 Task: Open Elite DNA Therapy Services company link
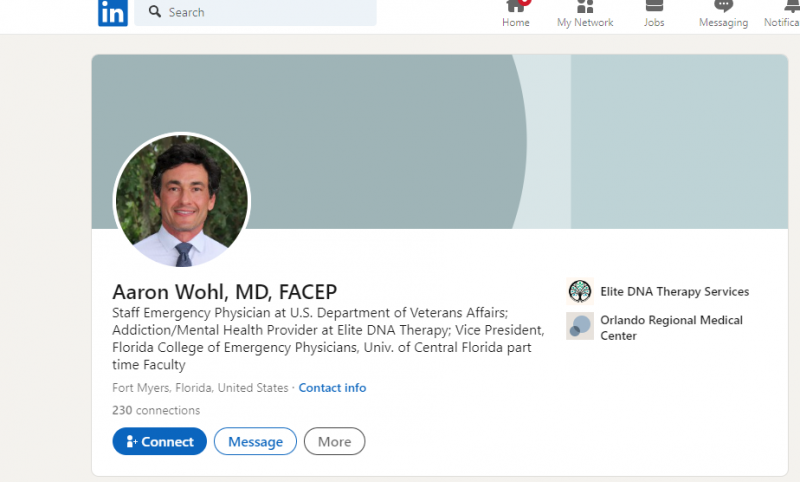click(x=674, y=292)
